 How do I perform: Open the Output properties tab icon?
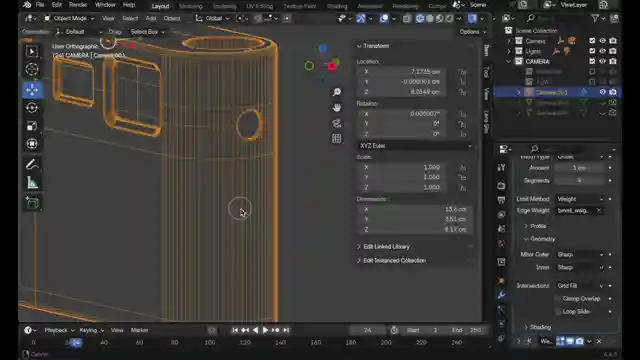pyautogui.click(x=502, y=200)
